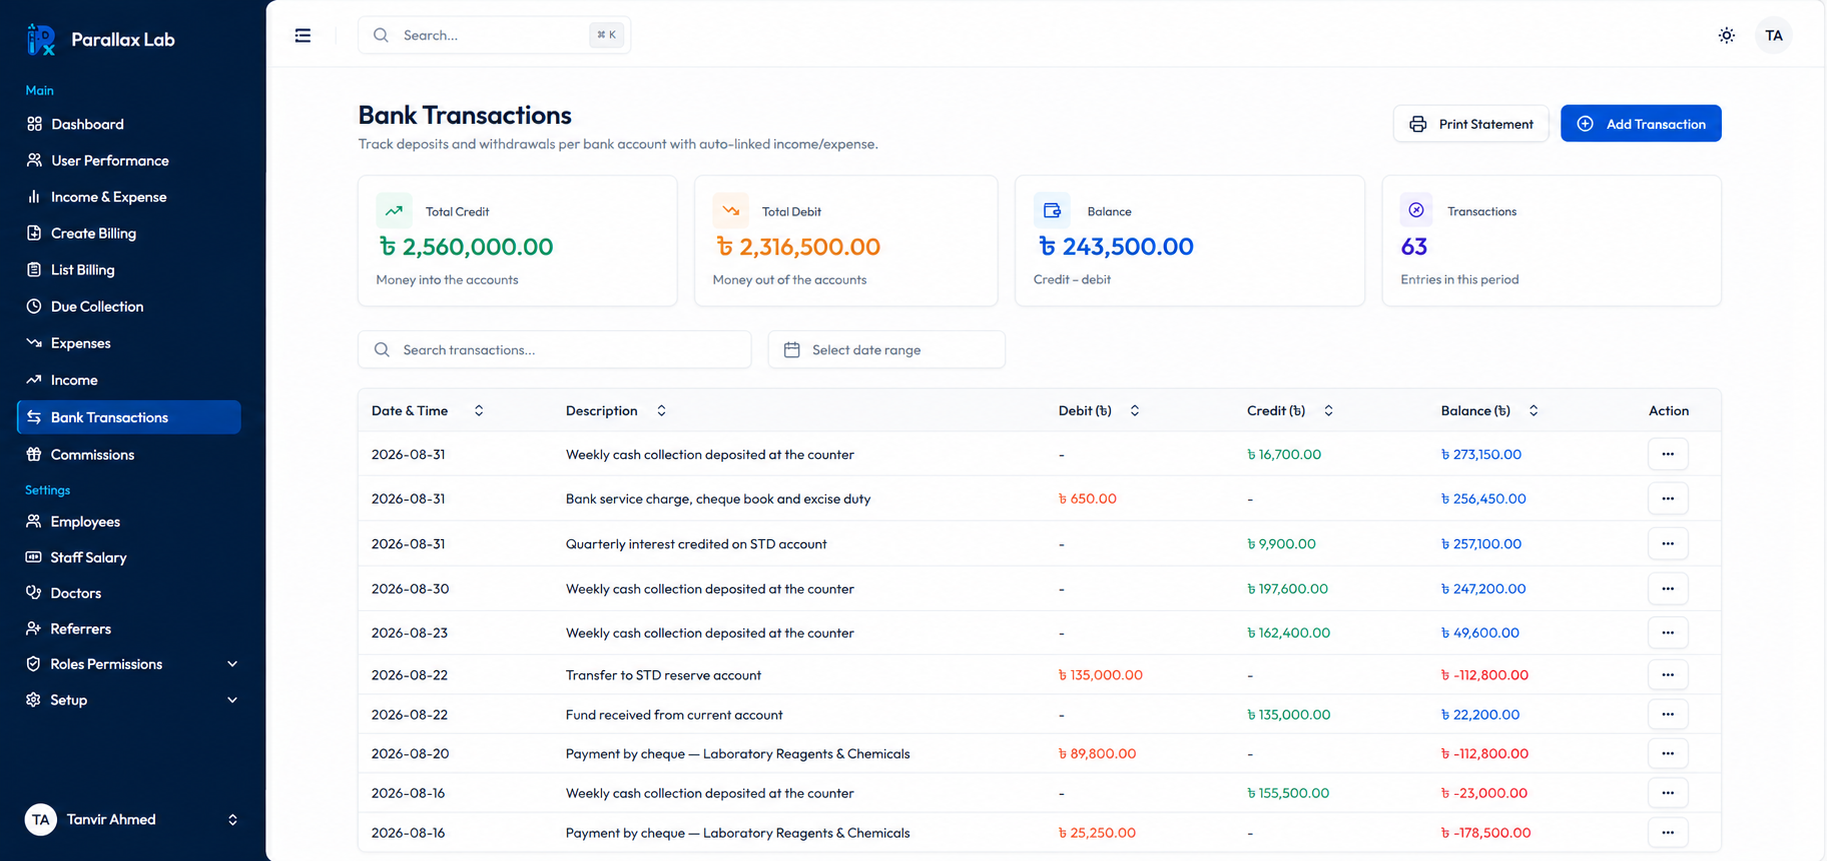
Task: Click the calendar icon in date range
Action: 792,350
